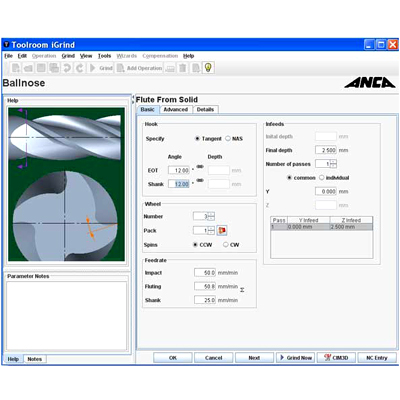This screenshot has width=400, height=400.
Task: Click the Save All toolbar icon
Action: coord(54,68)
